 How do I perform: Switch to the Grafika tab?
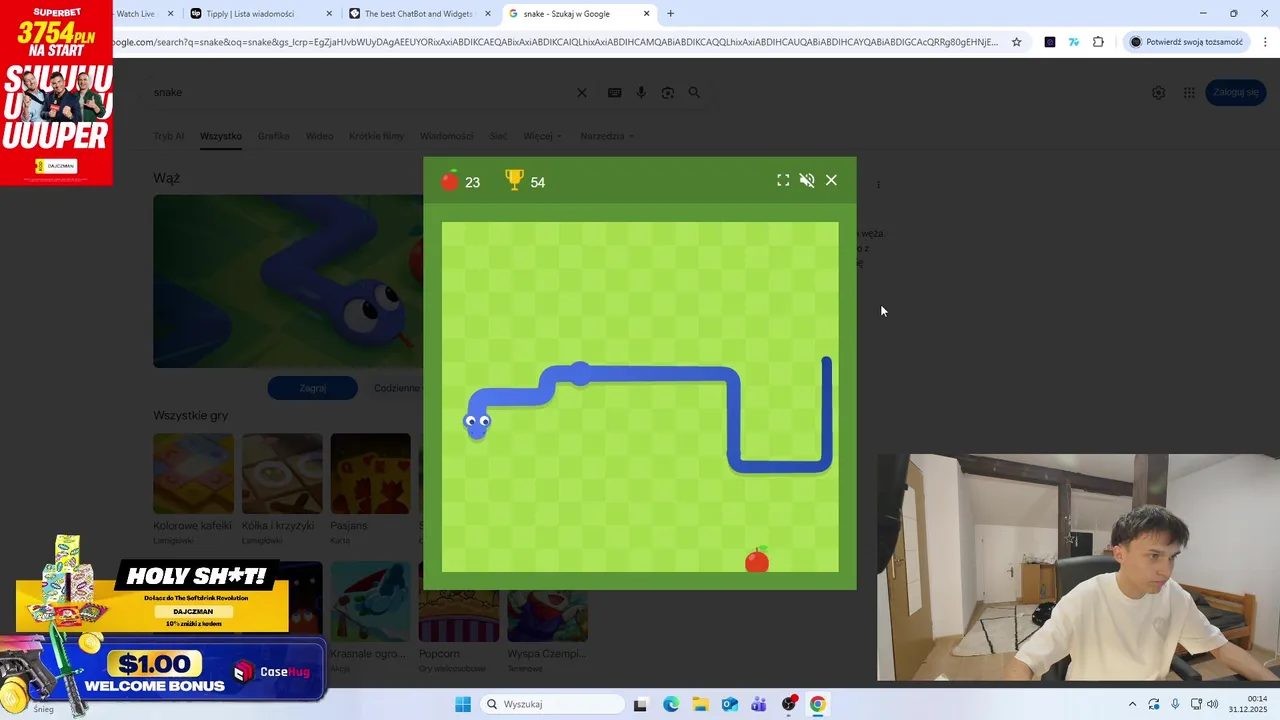[x=273, y=136]
